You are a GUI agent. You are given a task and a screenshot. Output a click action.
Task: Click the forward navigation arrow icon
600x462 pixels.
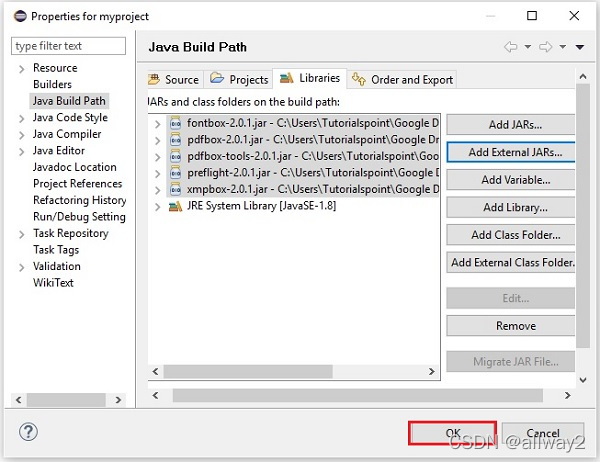(546, 47)
